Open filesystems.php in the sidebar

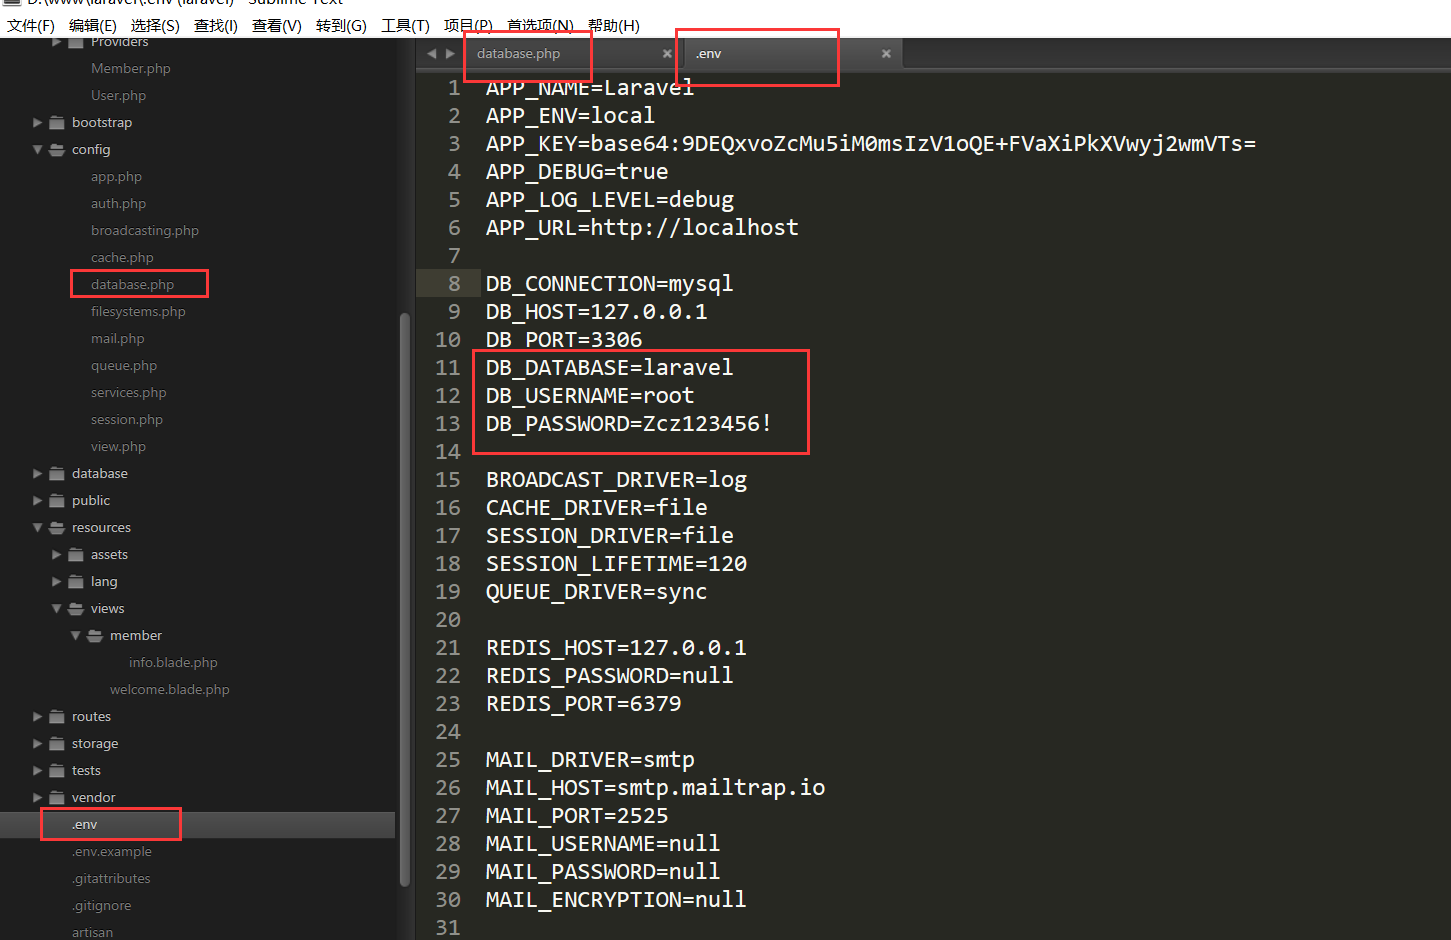coord(138,312)
